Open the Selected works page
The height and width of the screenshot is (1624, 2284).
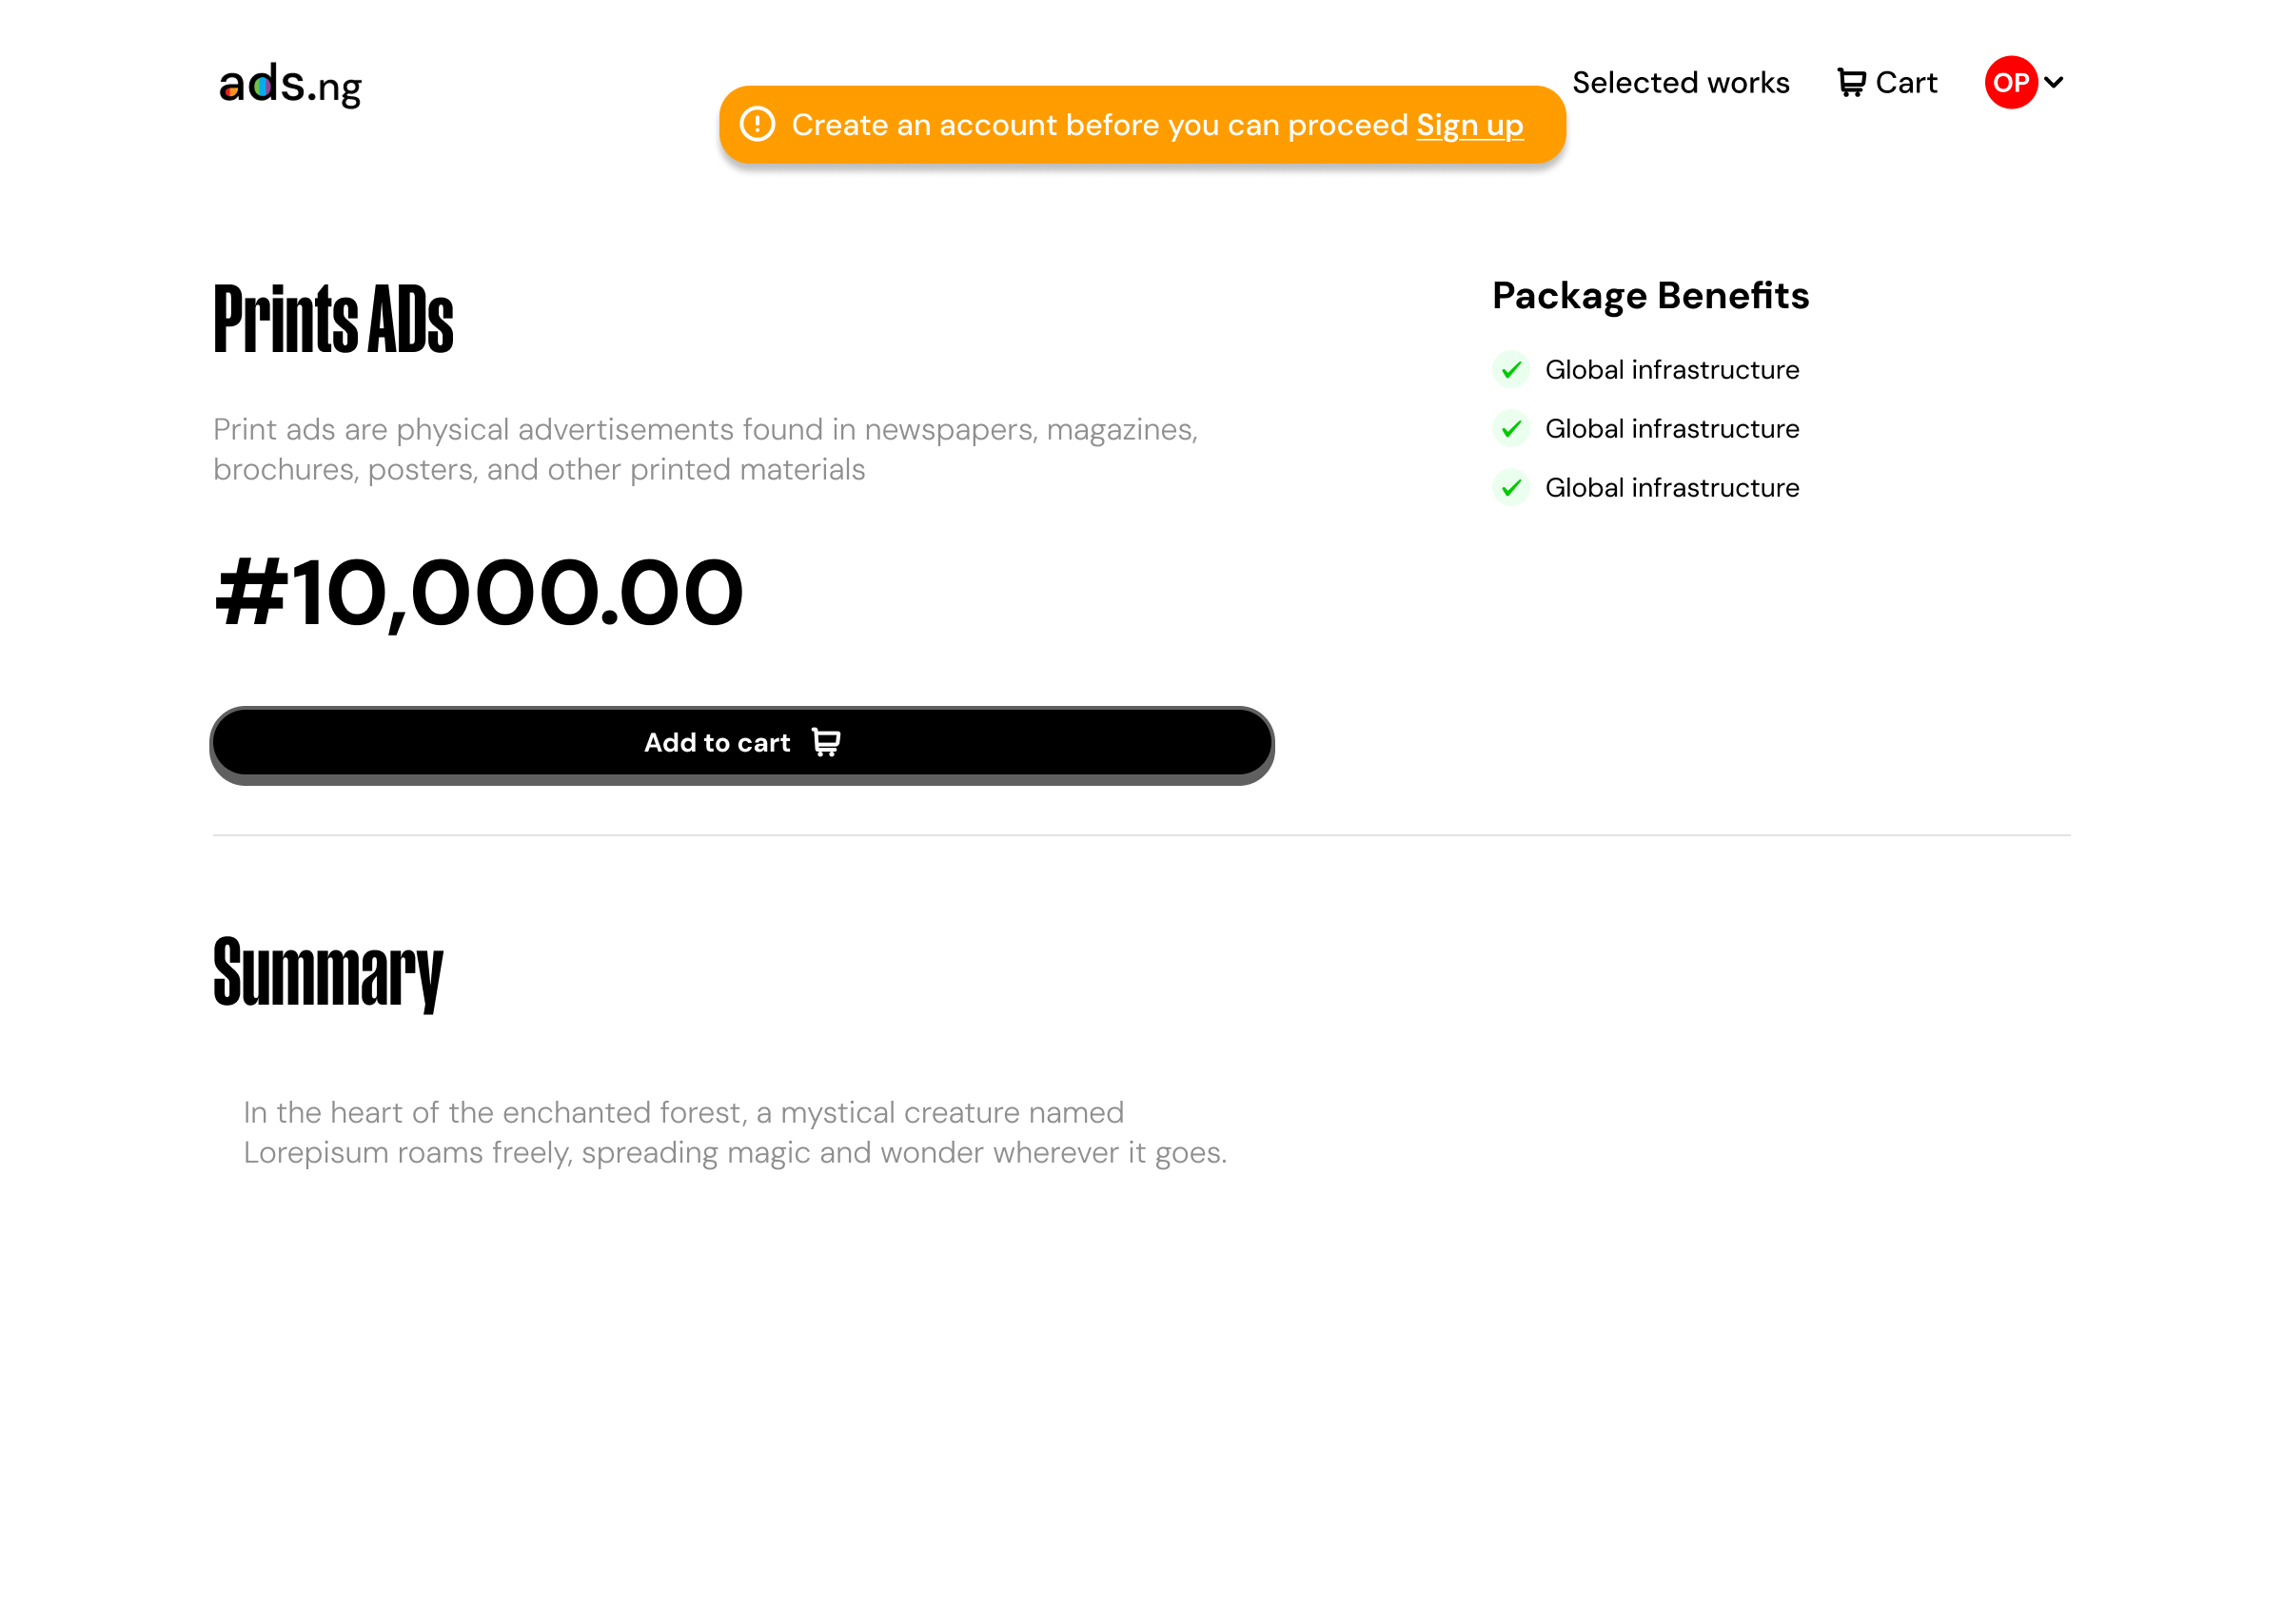point(1680,83)
